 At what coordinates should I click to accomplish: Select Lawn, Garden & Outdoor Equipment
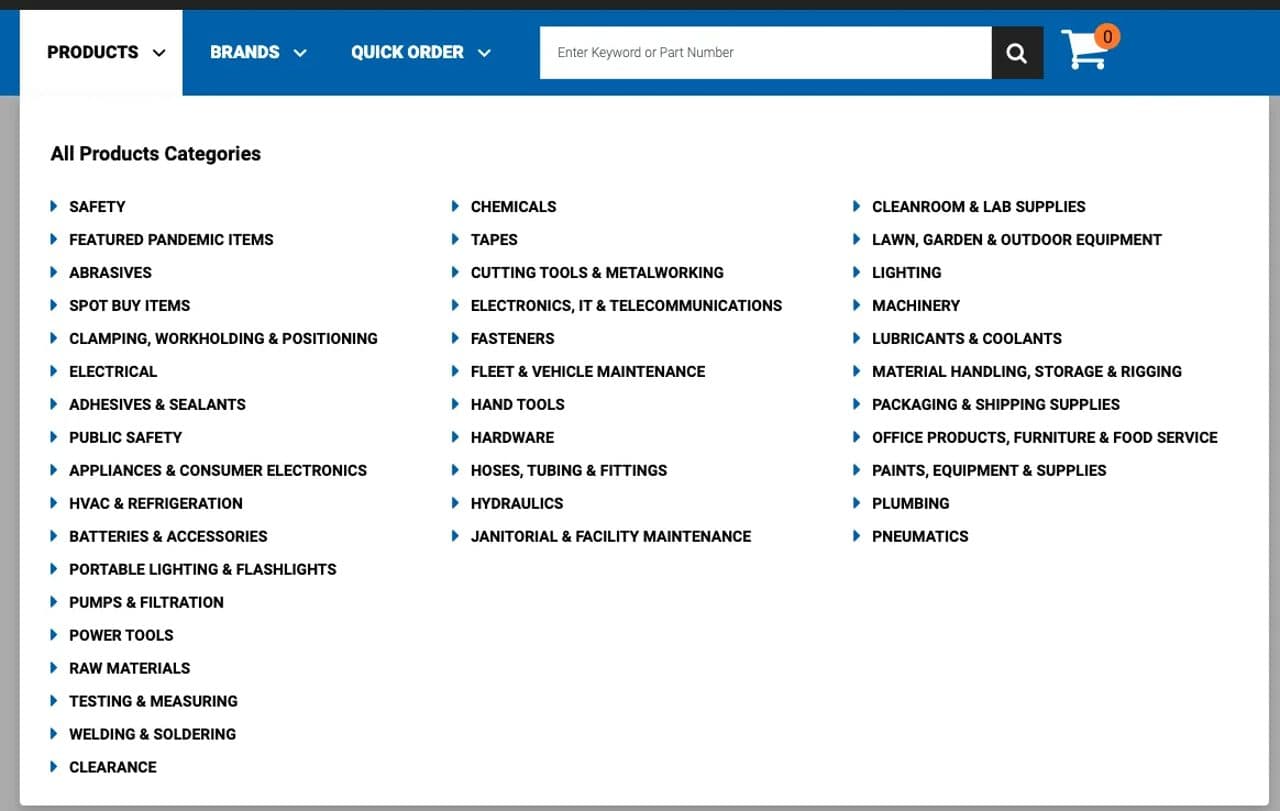coord(1017,240)
